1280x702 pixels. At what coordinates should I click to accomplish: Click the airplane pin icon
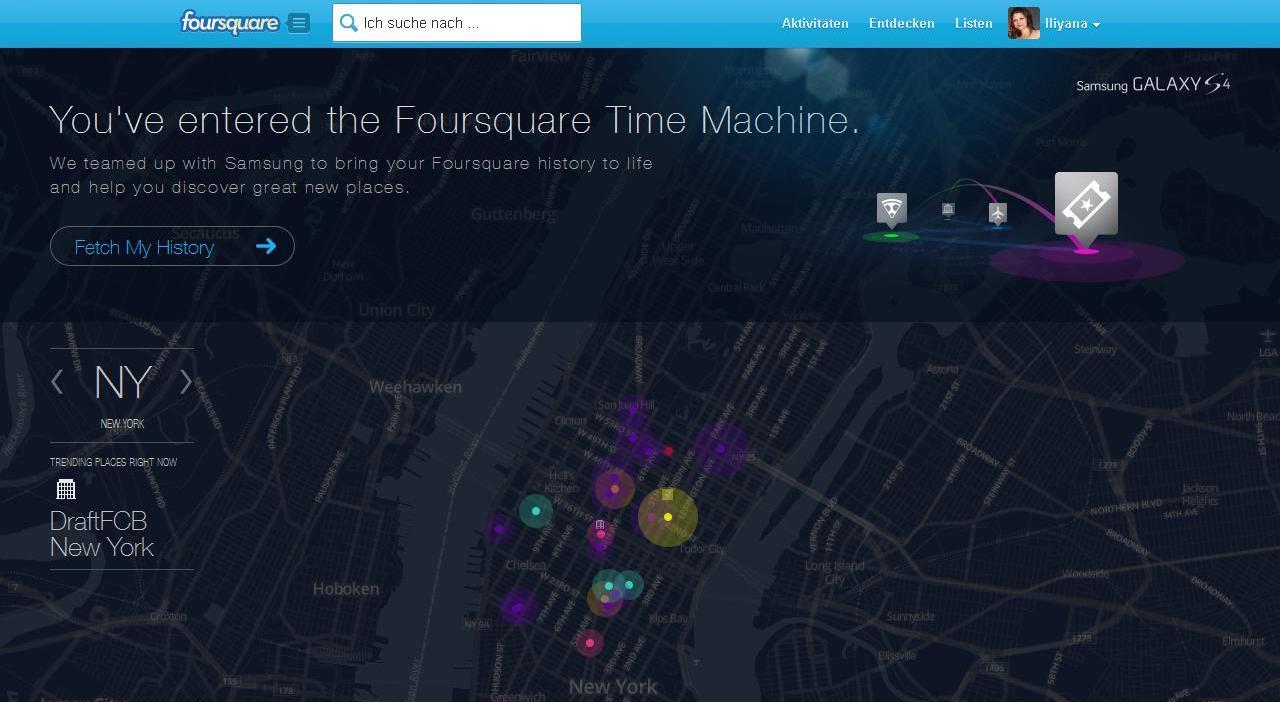pyautogui.click(x=998, y=214)
